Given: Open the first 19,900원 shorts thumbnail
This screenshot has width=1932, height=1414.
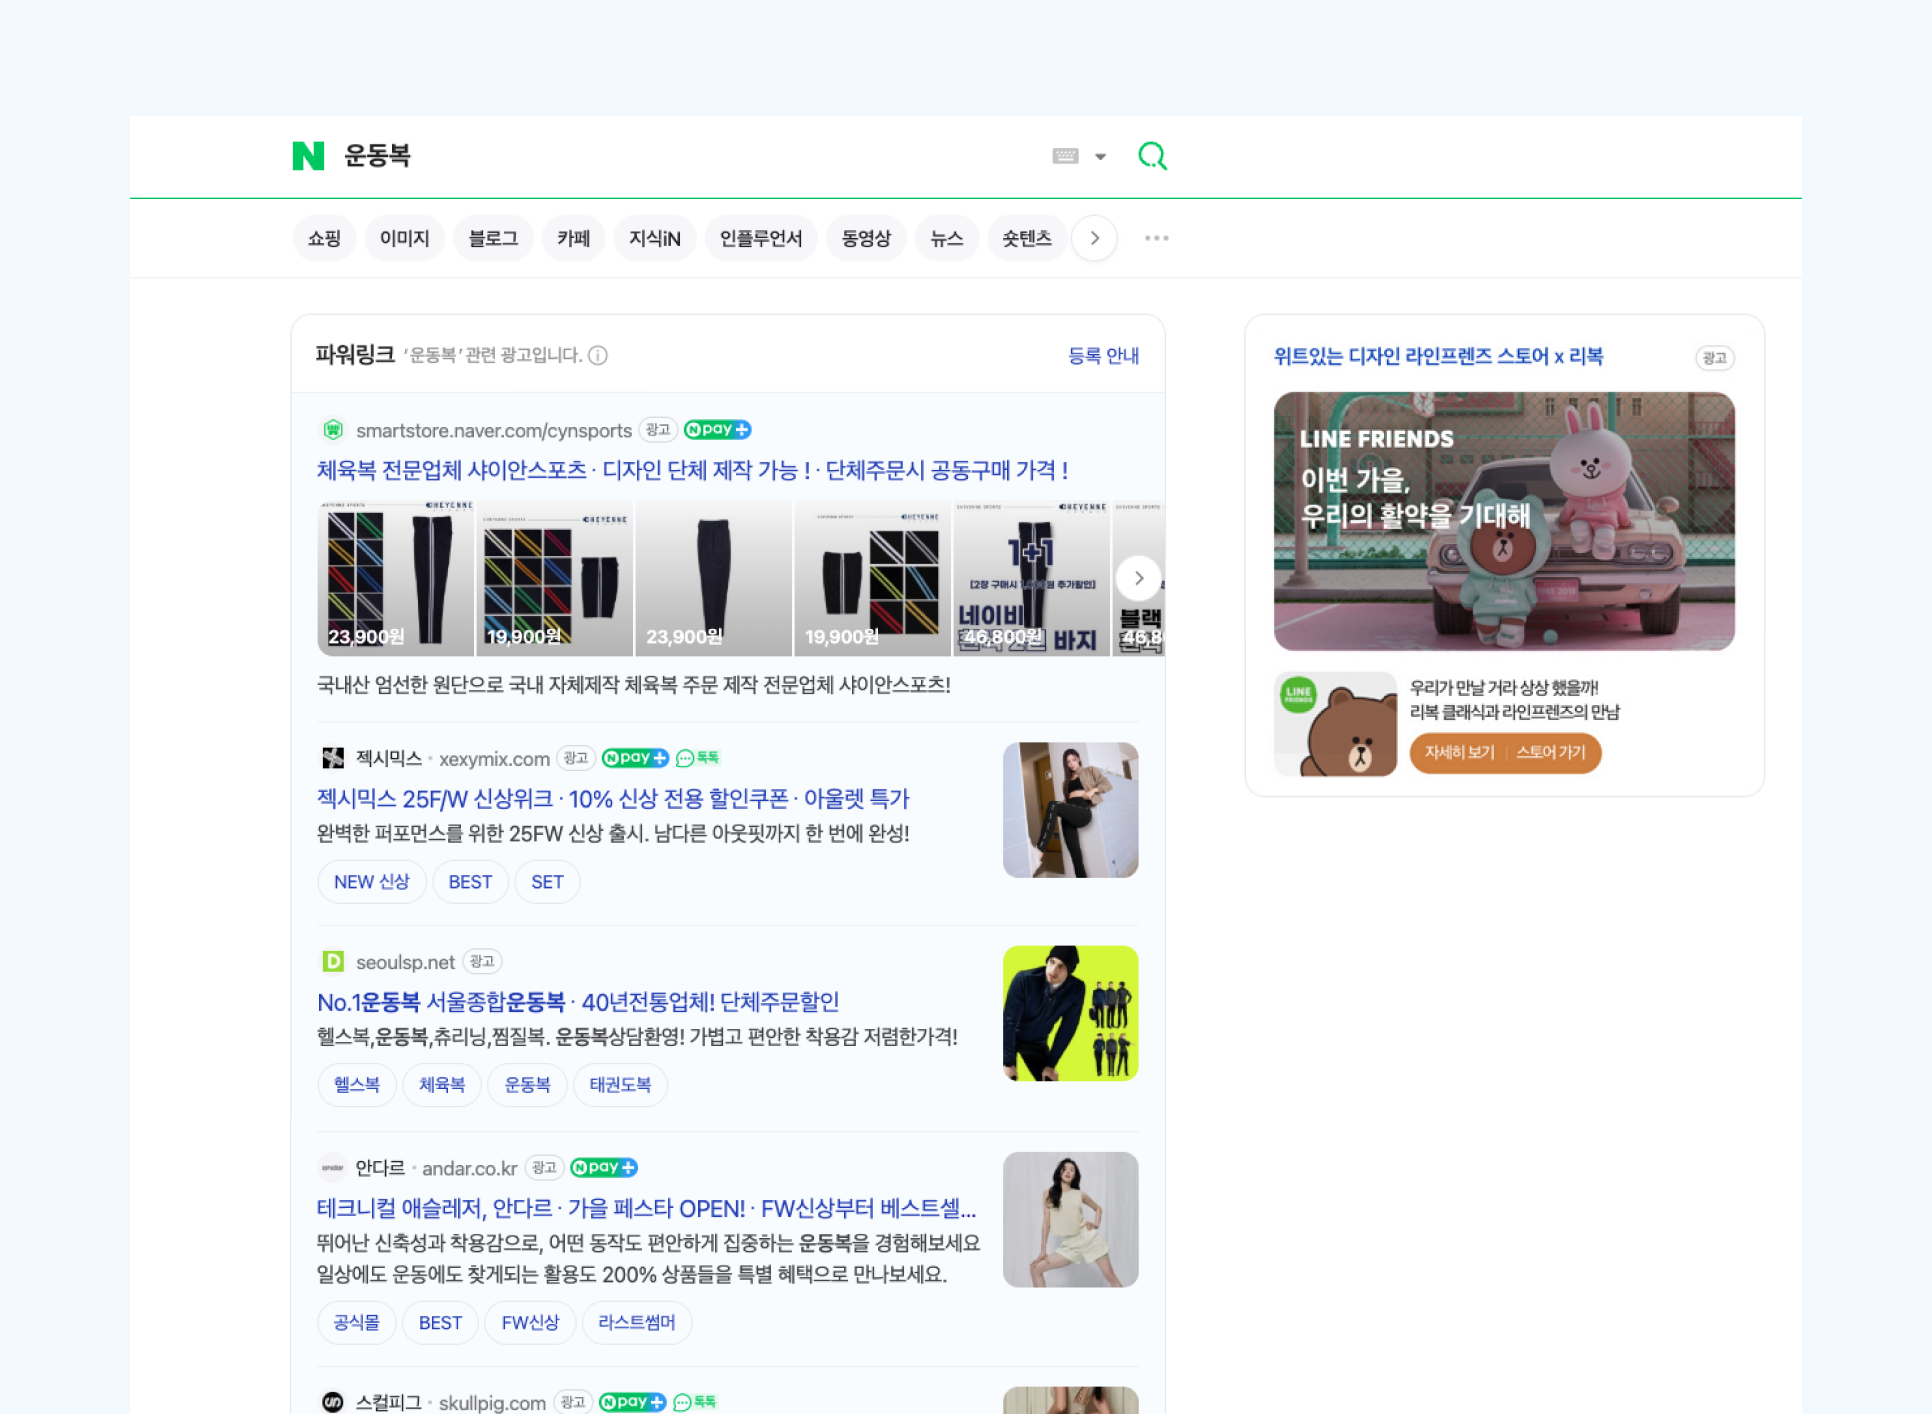Looking at the screenshot, I should click(554, 578).
